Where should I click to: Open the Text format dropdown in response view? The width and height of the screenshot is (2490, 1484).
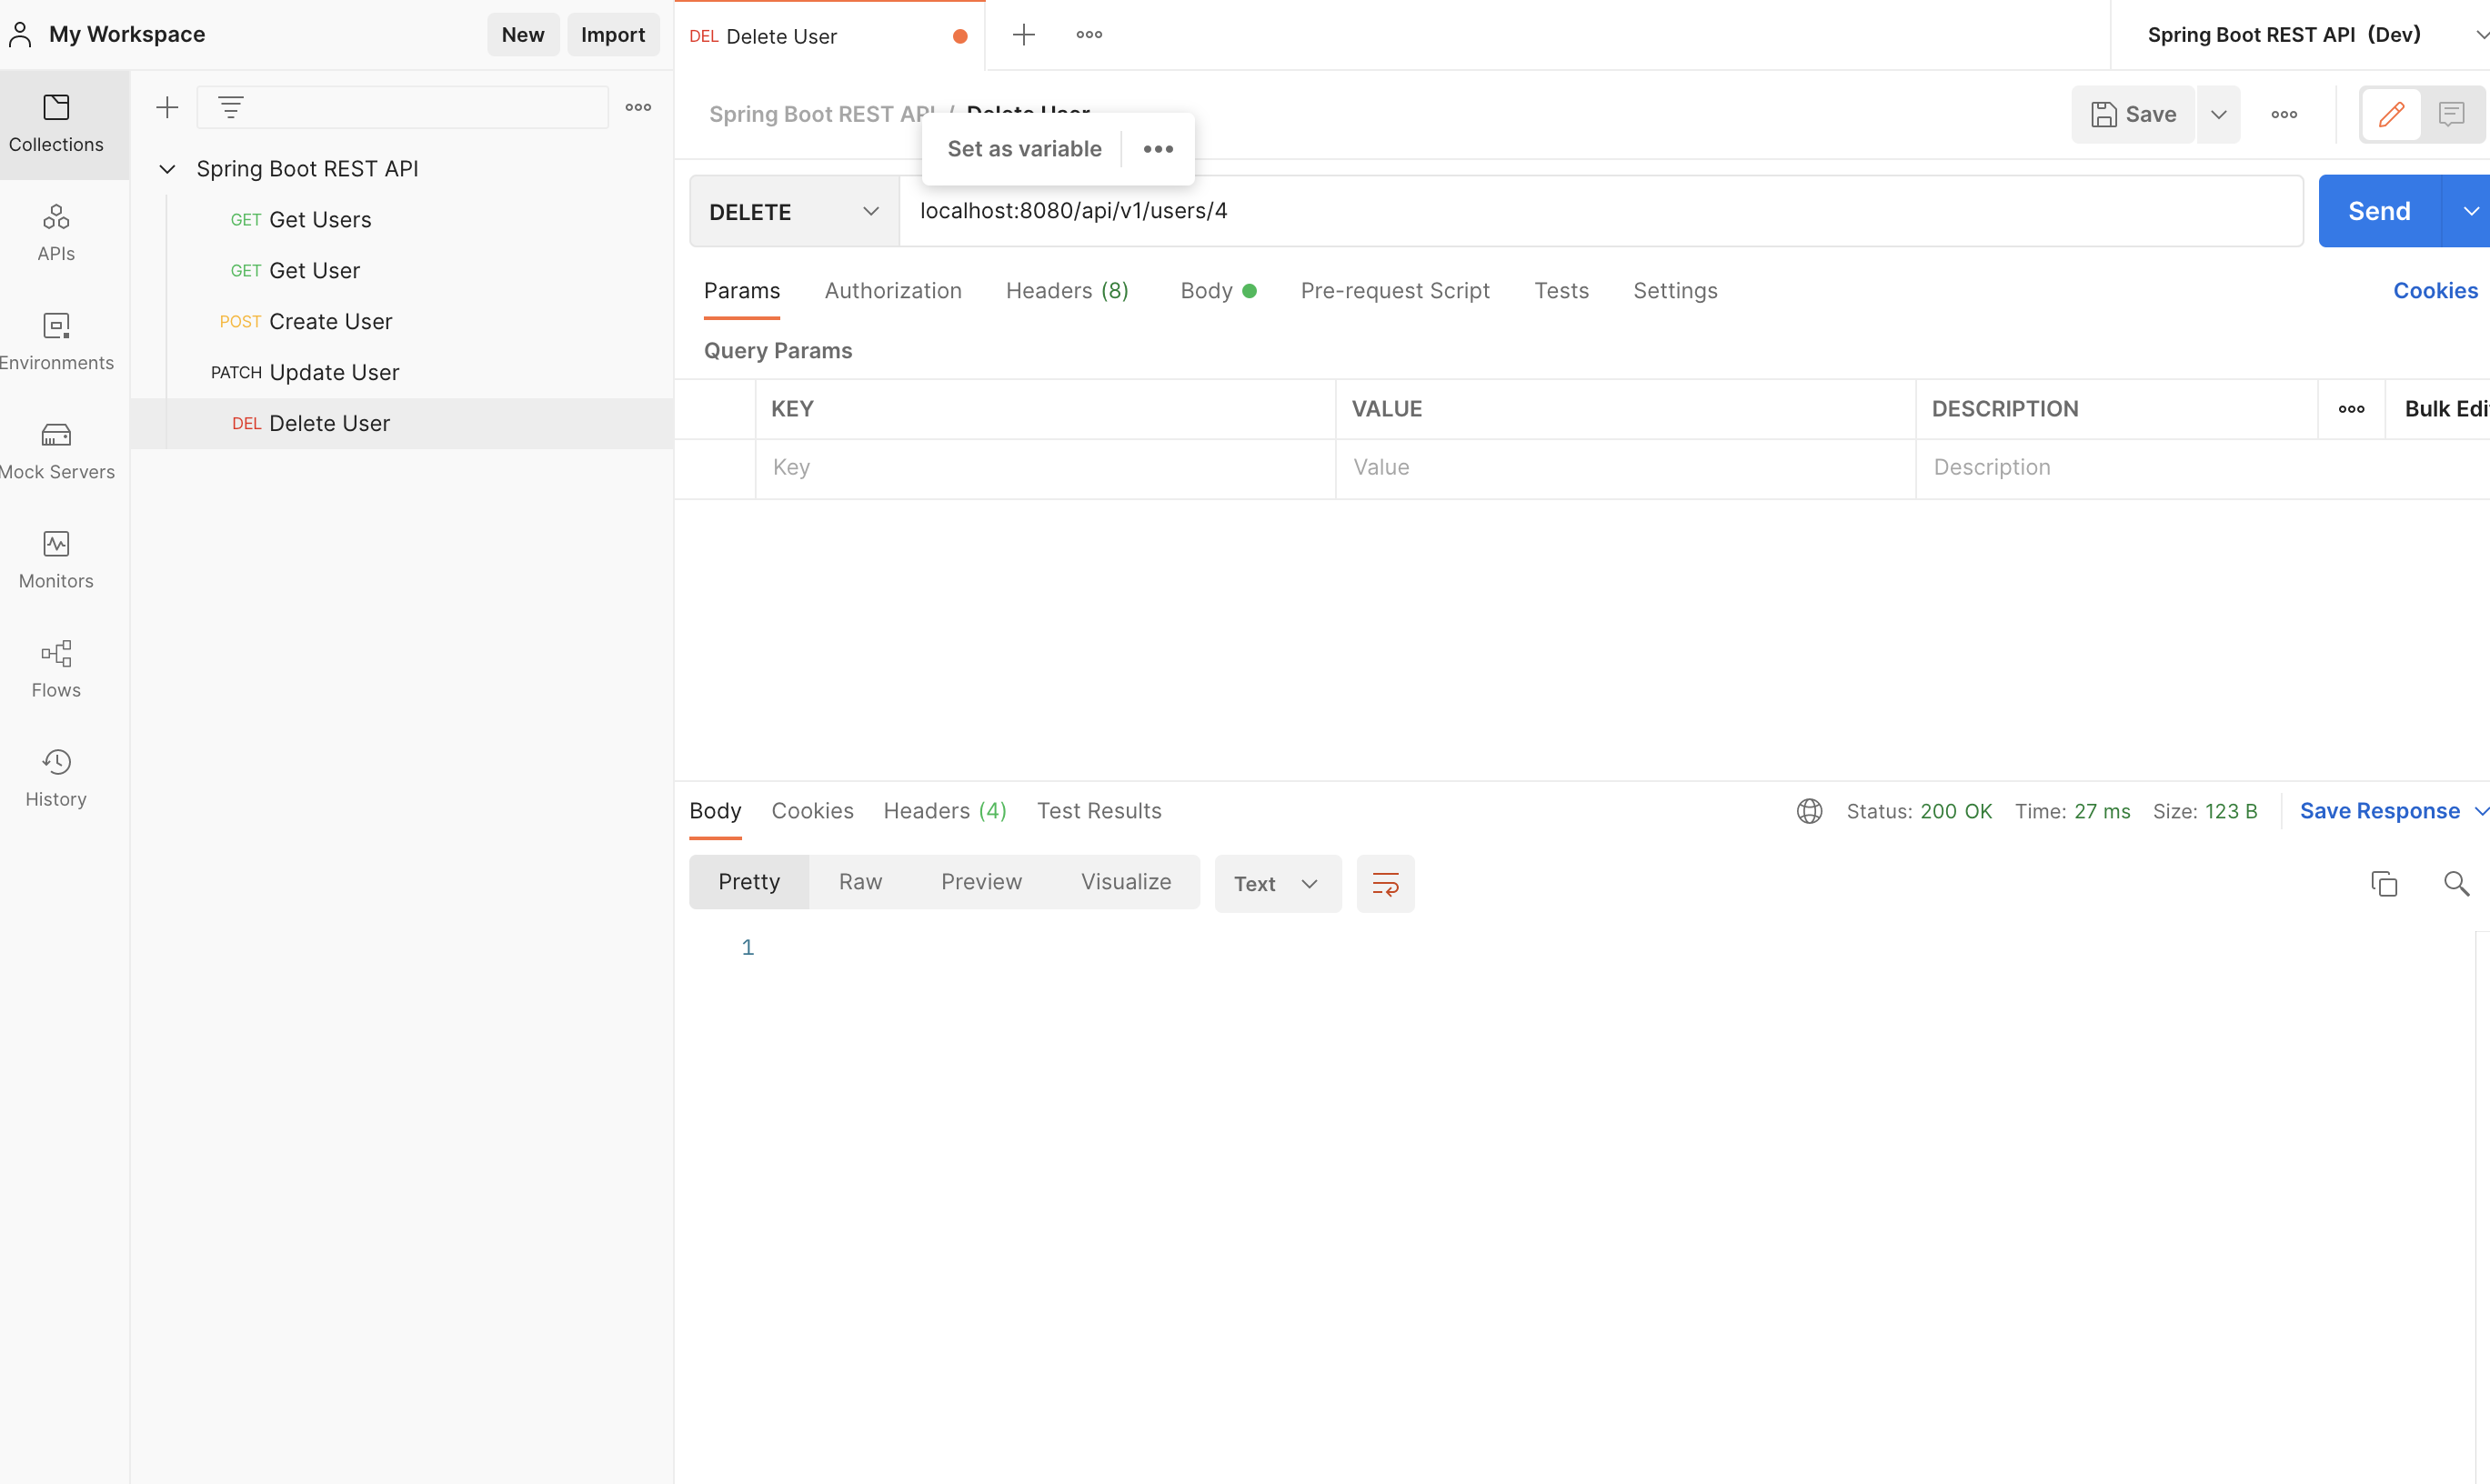(1277, 884)
